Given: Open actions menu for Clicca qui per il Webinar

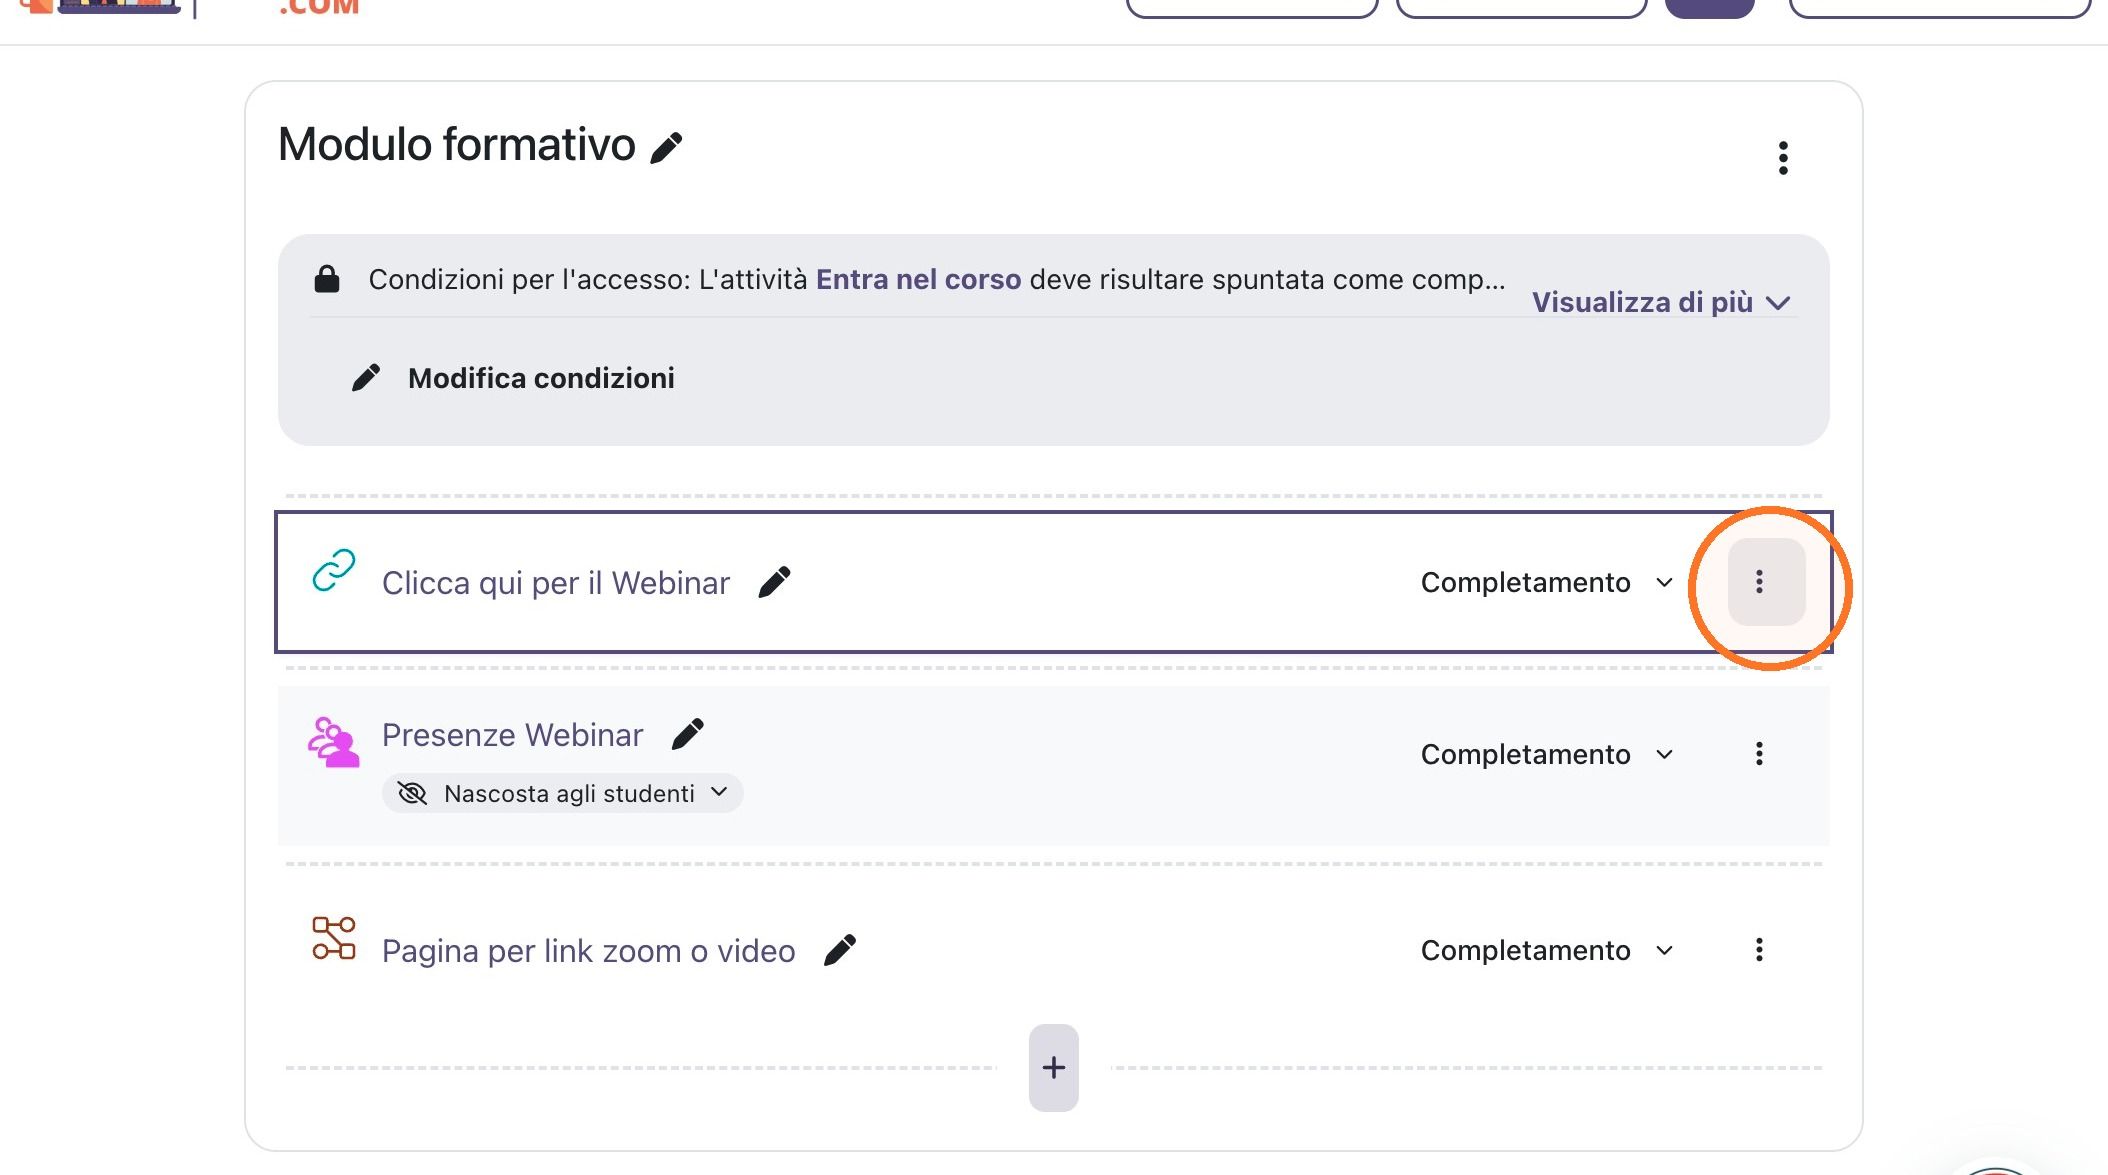Looking at the screenshot, I should (1766, 582).
